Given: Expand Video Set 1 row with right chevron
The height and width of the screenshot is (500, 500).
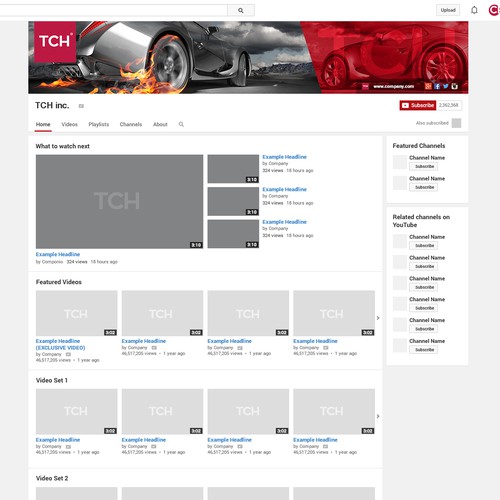Looking at the screenshot, I should [378, 416].
